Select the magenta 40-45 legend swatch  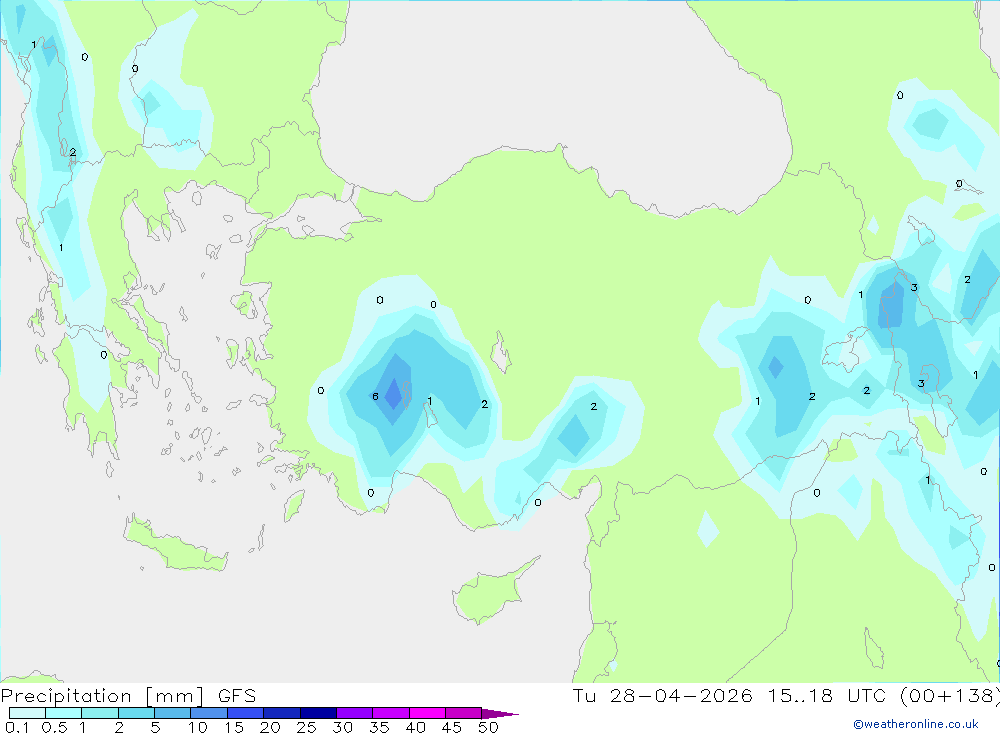[427, 713]
